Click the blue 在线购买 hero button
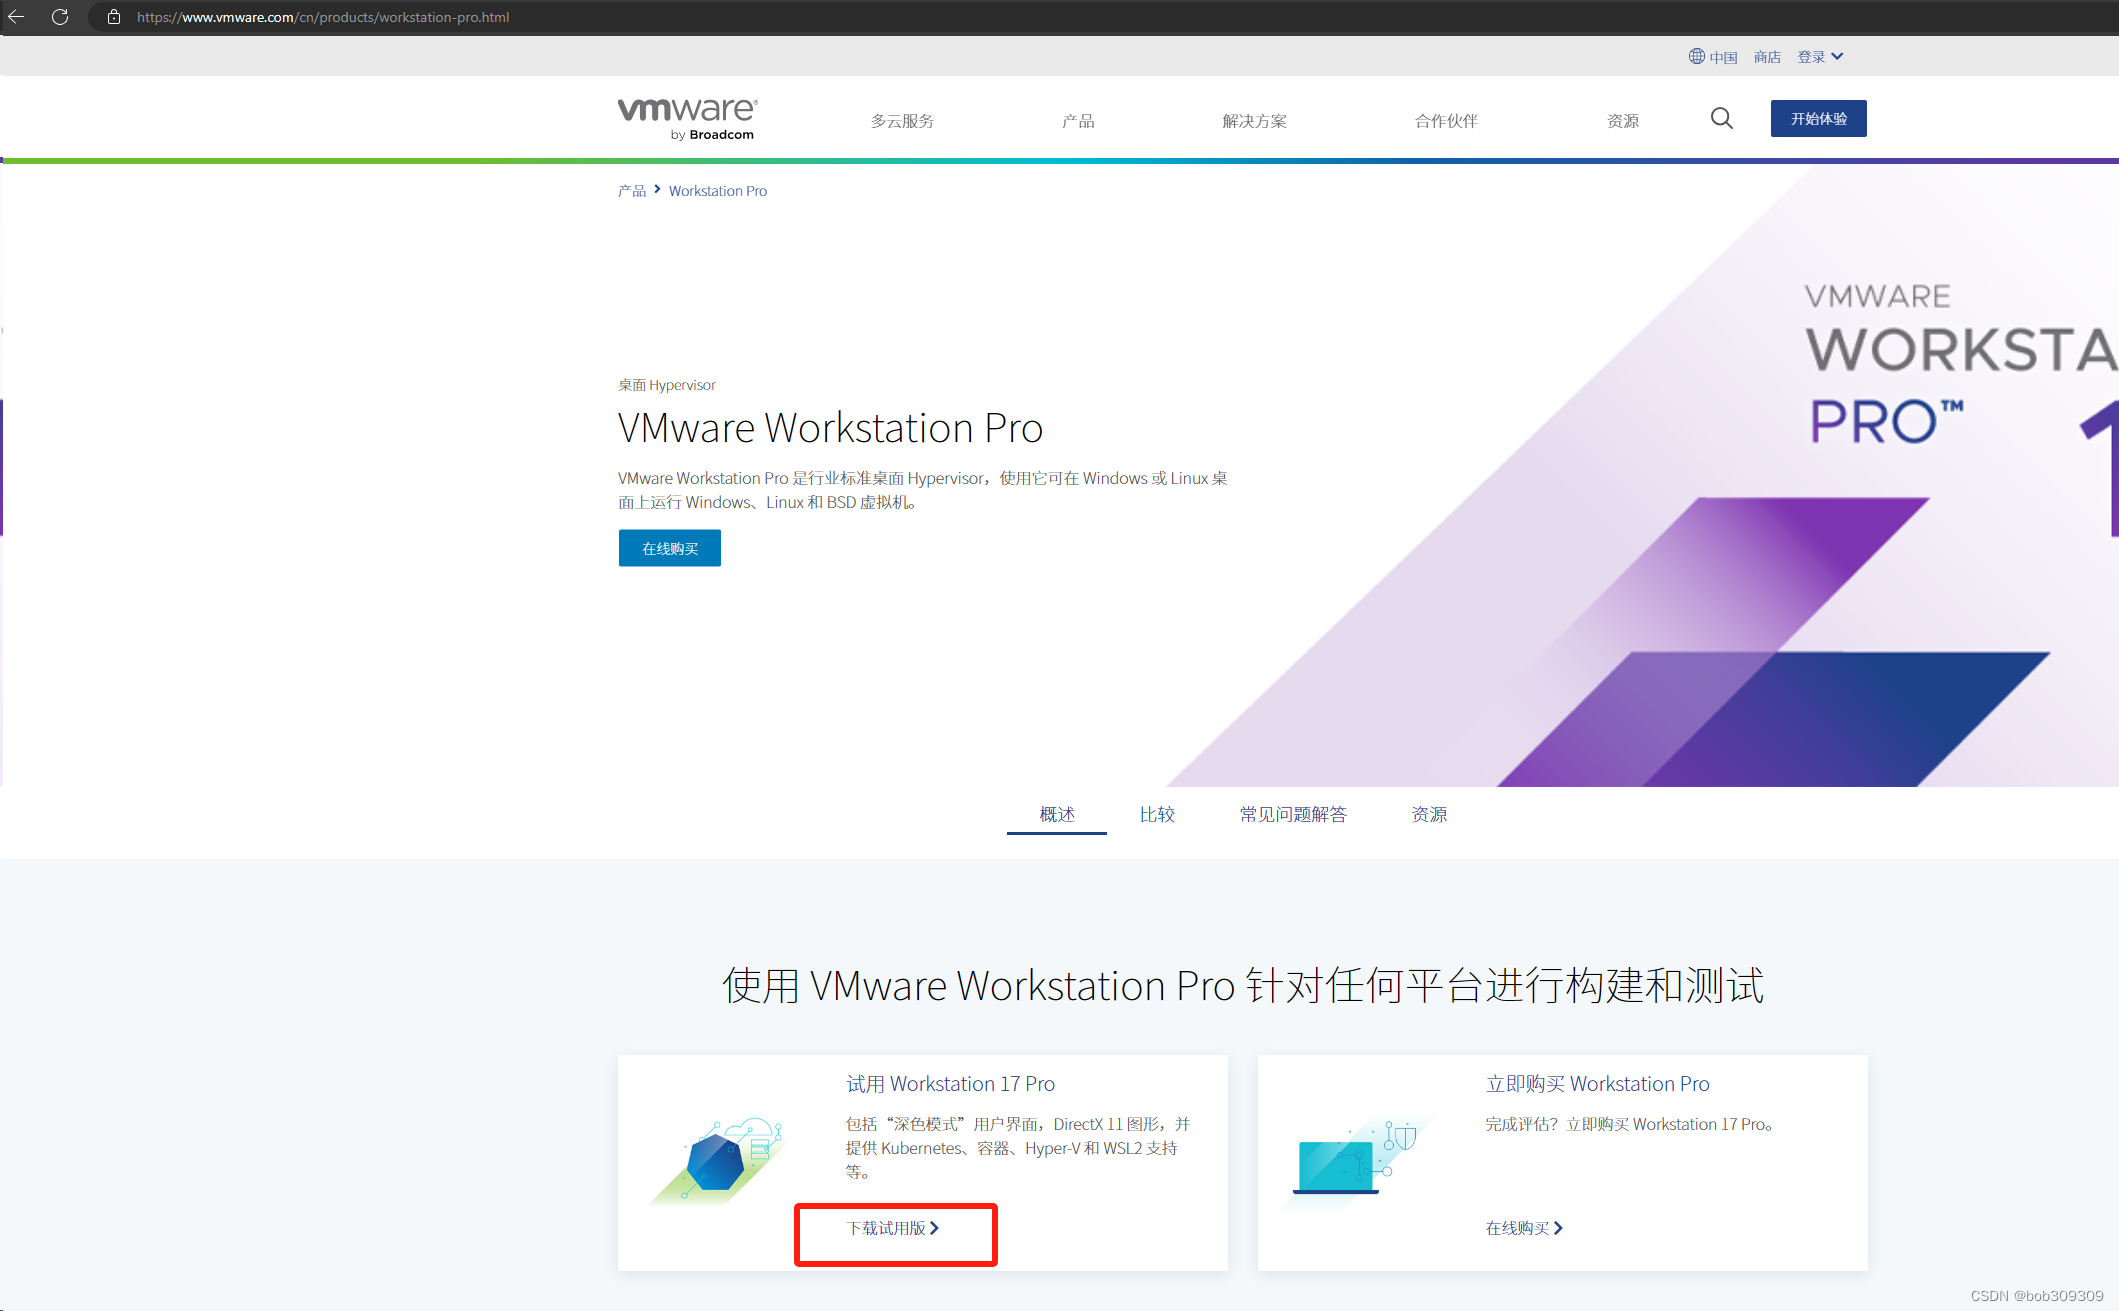 (x=669, y=548)
